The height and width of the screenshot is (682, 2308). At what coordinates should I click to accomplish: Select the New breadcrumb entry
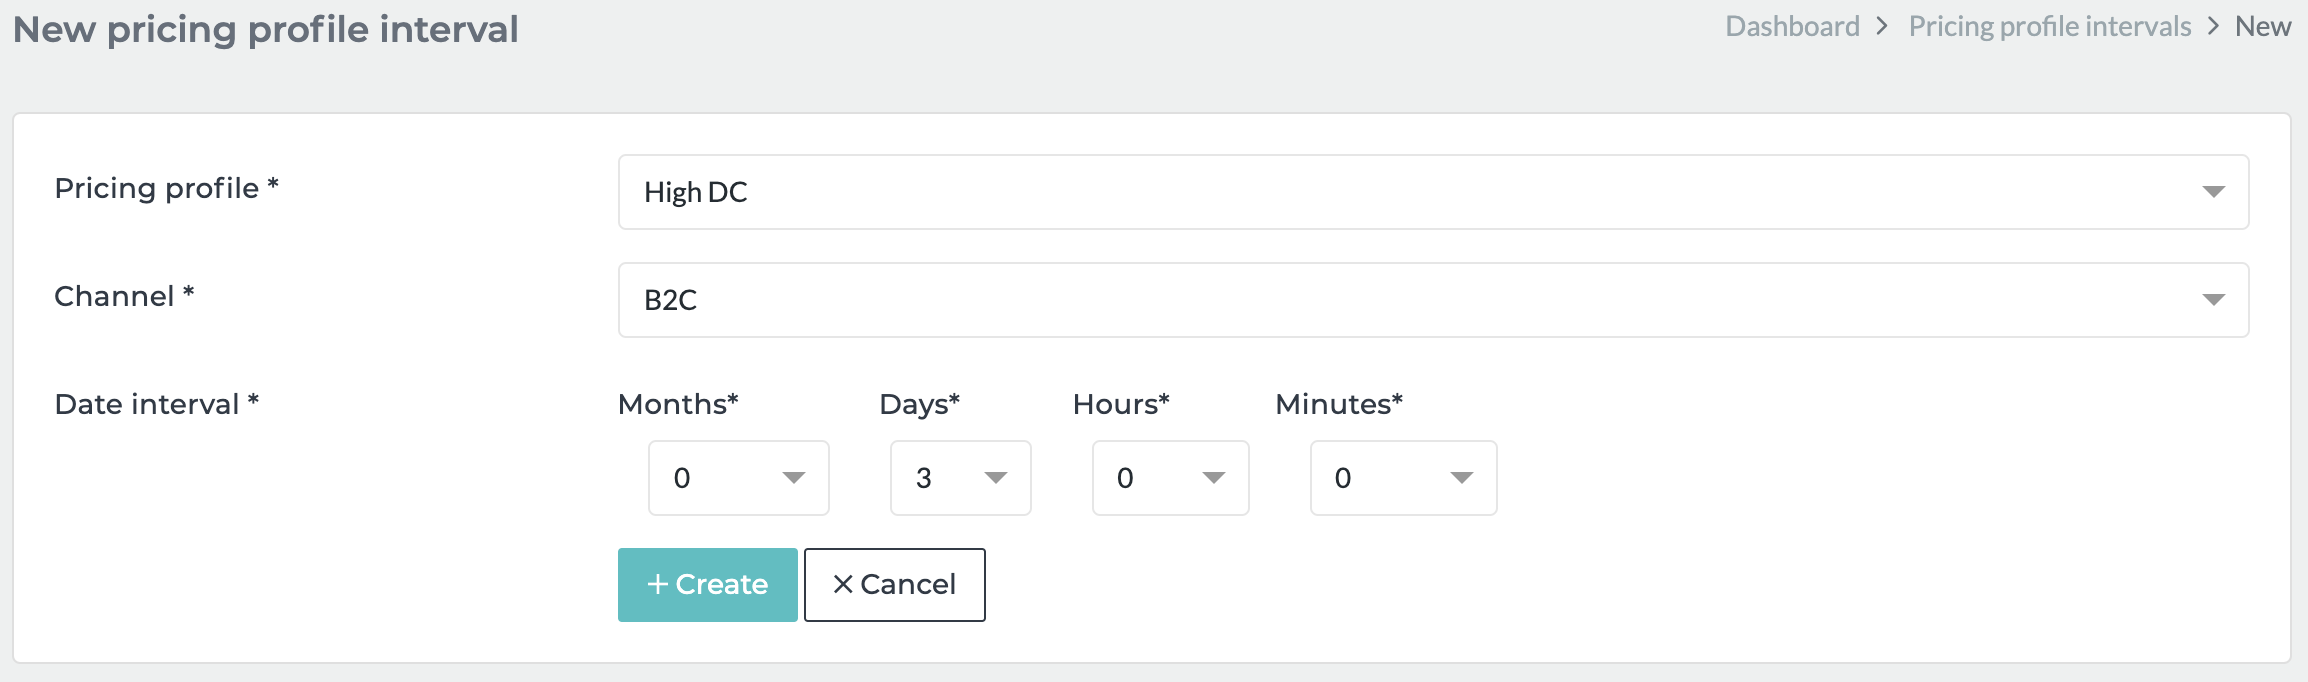(2262, 25)
